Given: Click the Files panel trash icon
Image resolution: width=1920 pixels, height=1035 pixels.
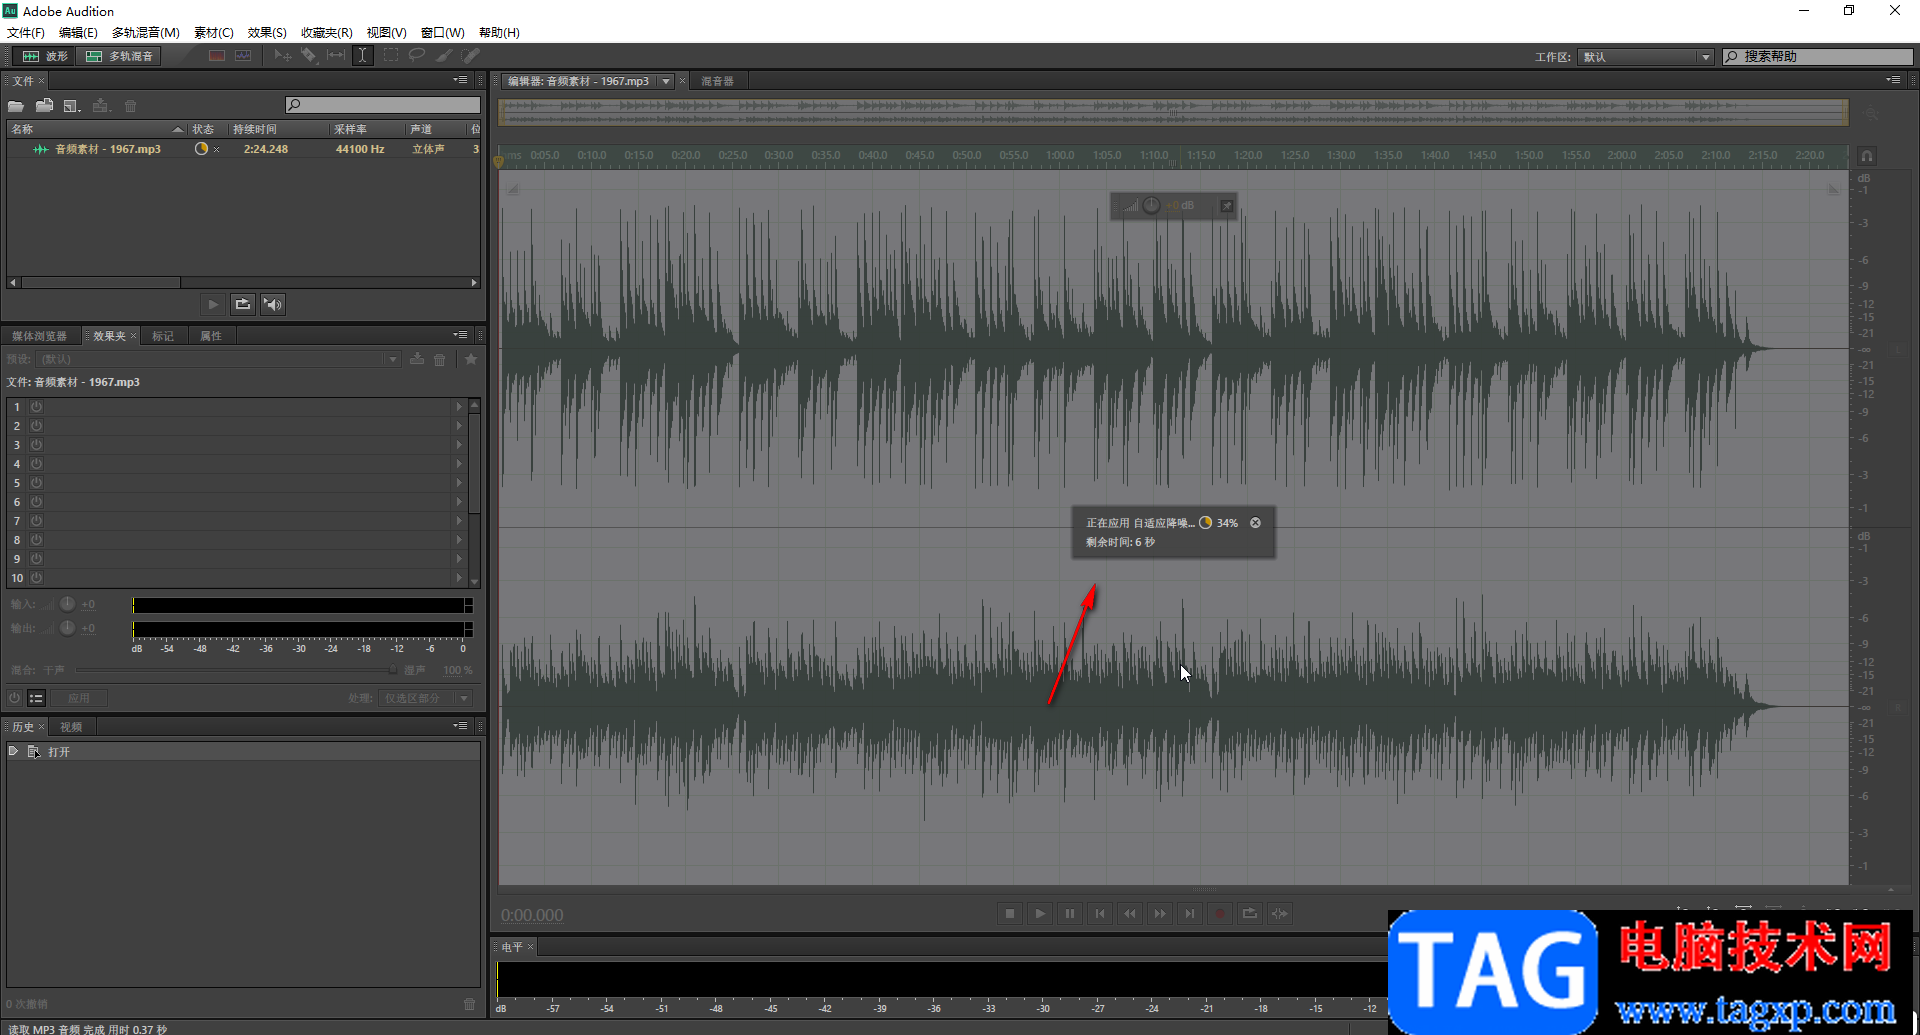Looking at the screenshot, I should pos(130,106).
